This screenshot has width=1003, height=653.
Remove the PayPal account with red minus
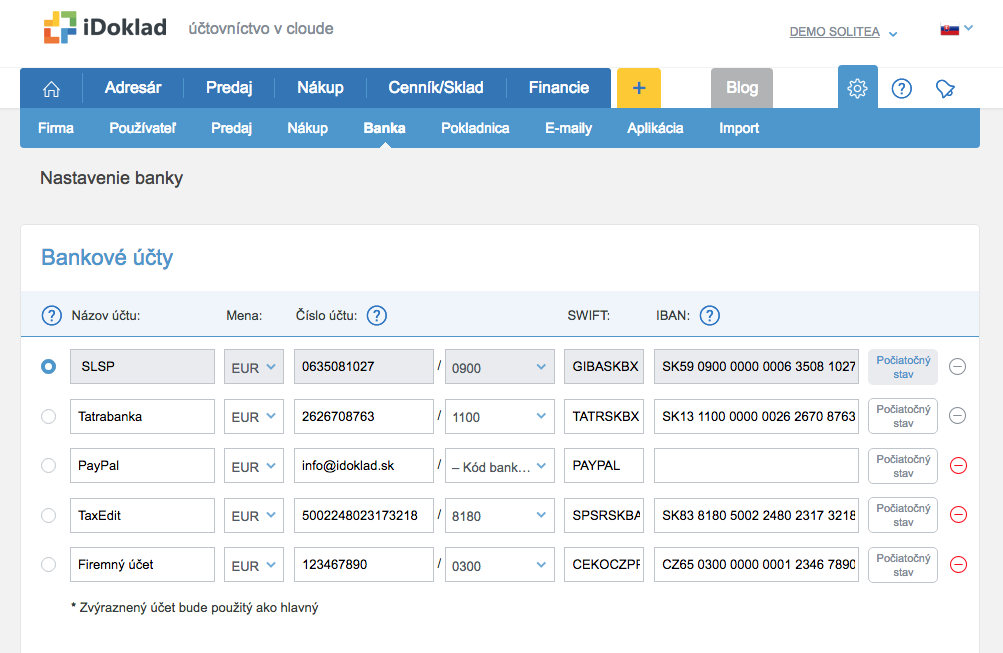click(957, 466)
